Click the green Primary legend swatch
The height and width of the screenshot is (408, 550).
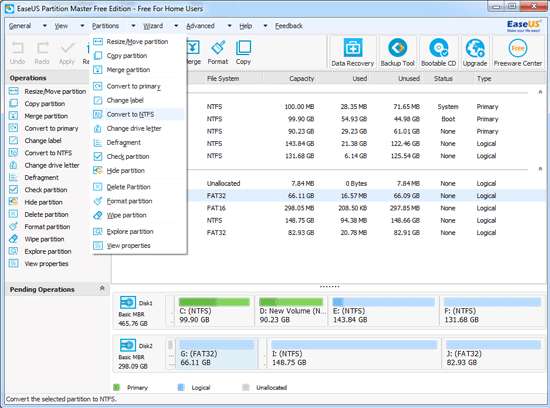(116, 387)
